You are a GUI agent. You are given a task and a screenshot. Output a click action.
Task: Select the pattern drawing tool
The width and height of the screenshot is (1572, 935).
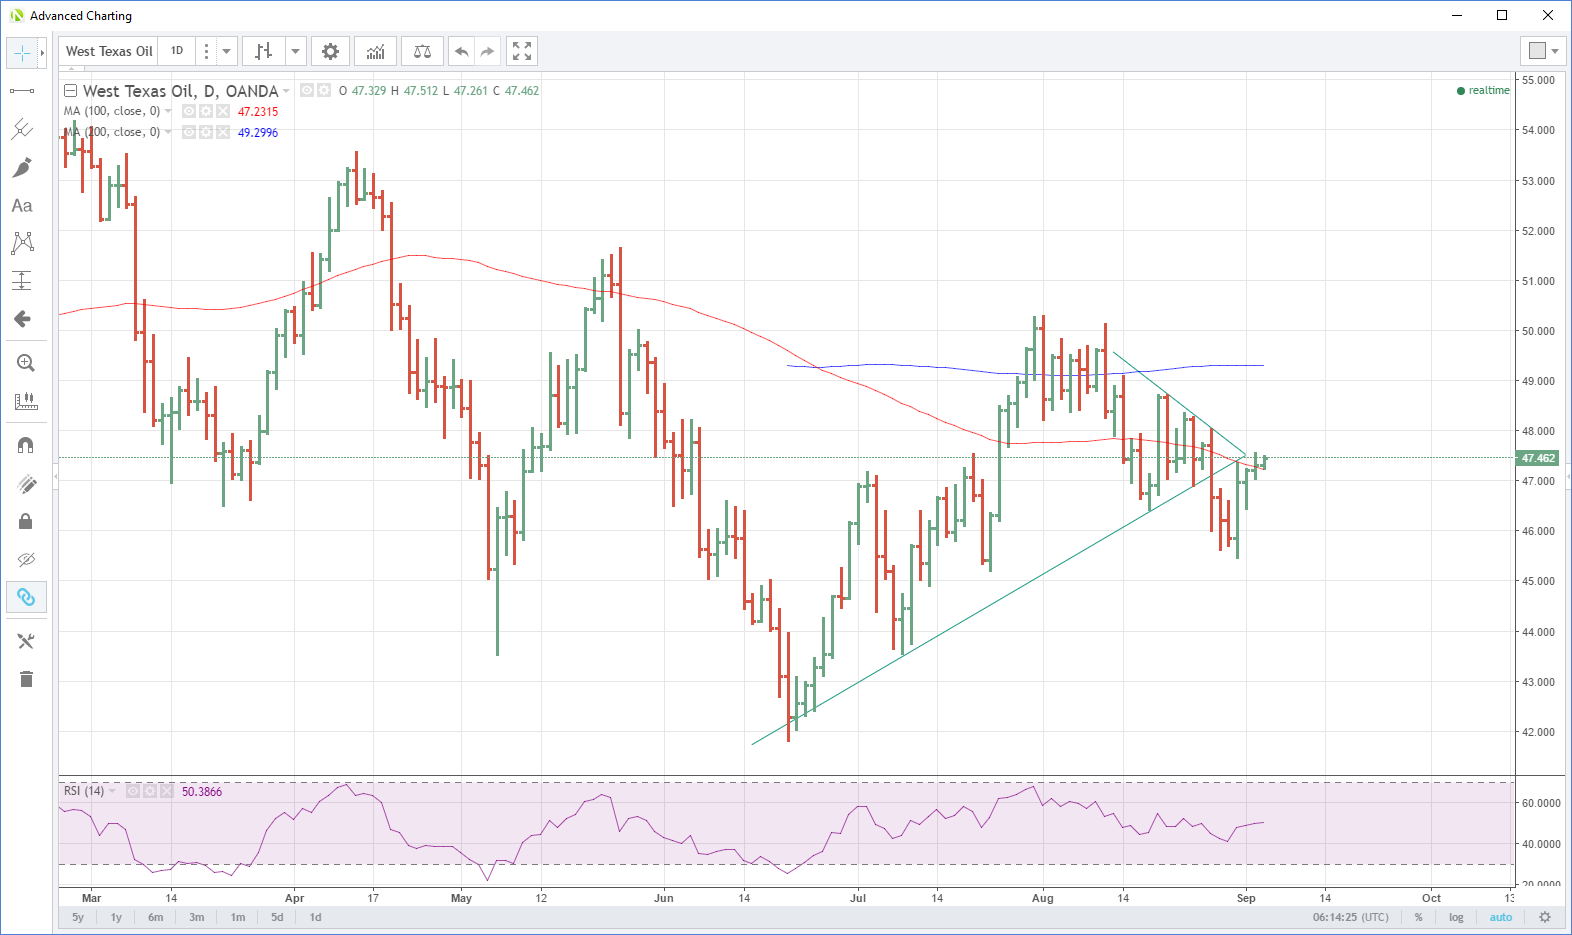pos(22,243)
